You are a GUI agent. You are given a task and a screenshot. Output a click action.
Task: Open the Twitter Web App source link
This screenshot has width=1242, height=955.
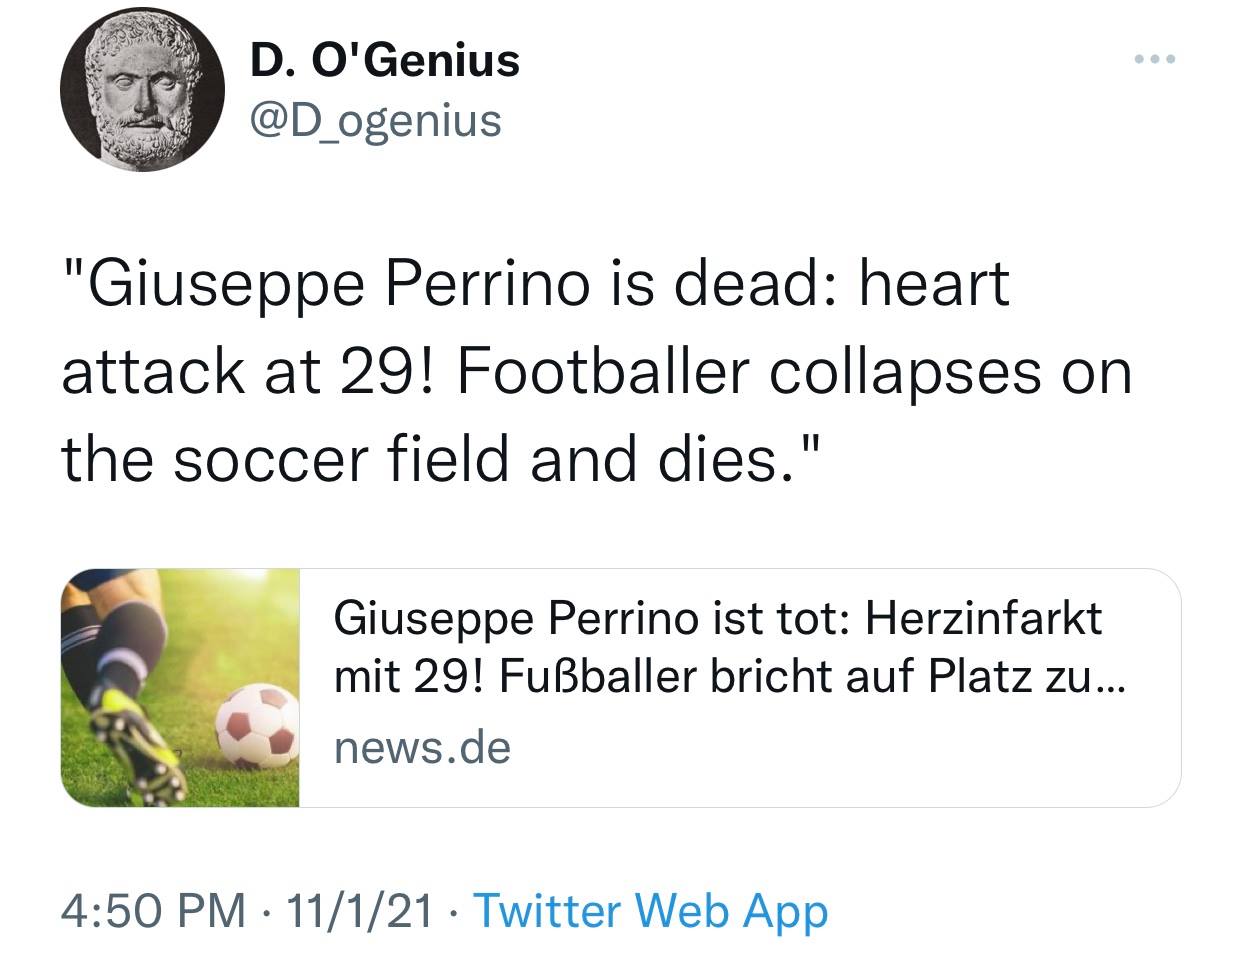click(x=650, y=910)
